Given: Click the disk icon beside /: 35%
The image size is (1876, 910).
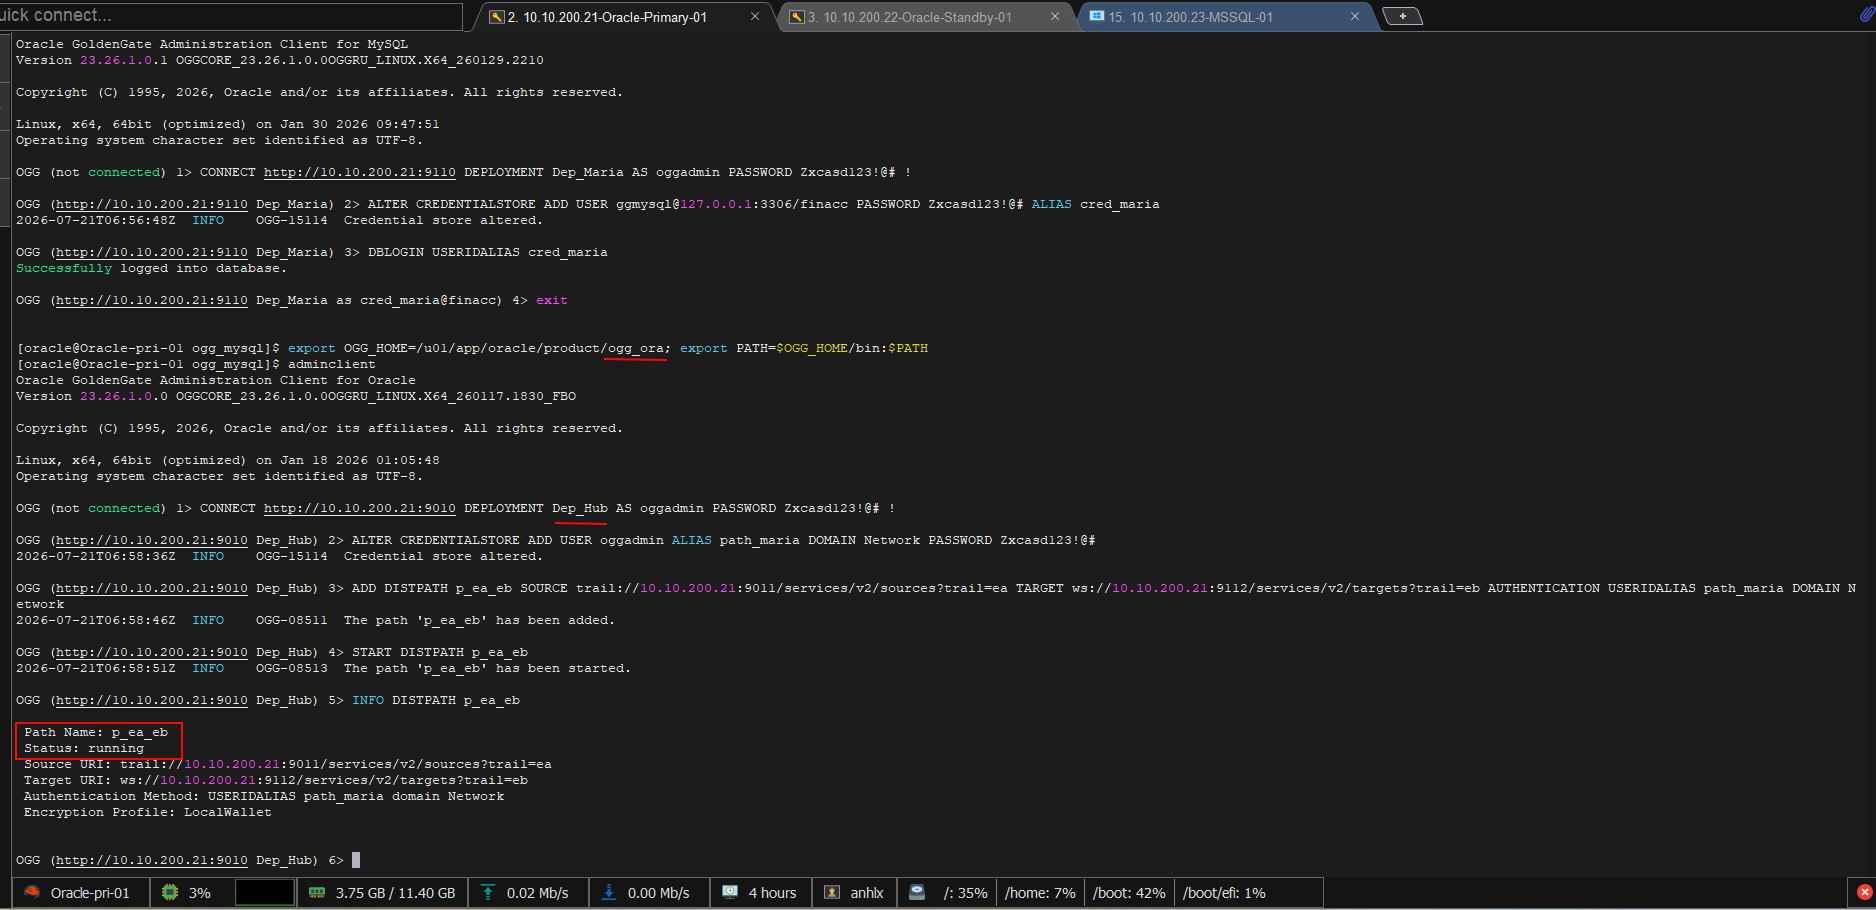Looking at the screenshot, I should pyautogui.click(x=916, y=892).
